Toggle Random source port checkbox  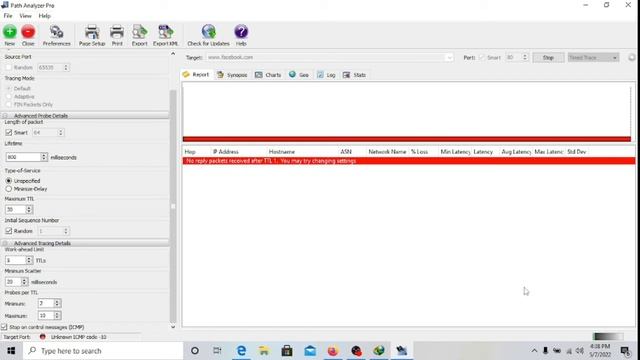pos(9,67)
